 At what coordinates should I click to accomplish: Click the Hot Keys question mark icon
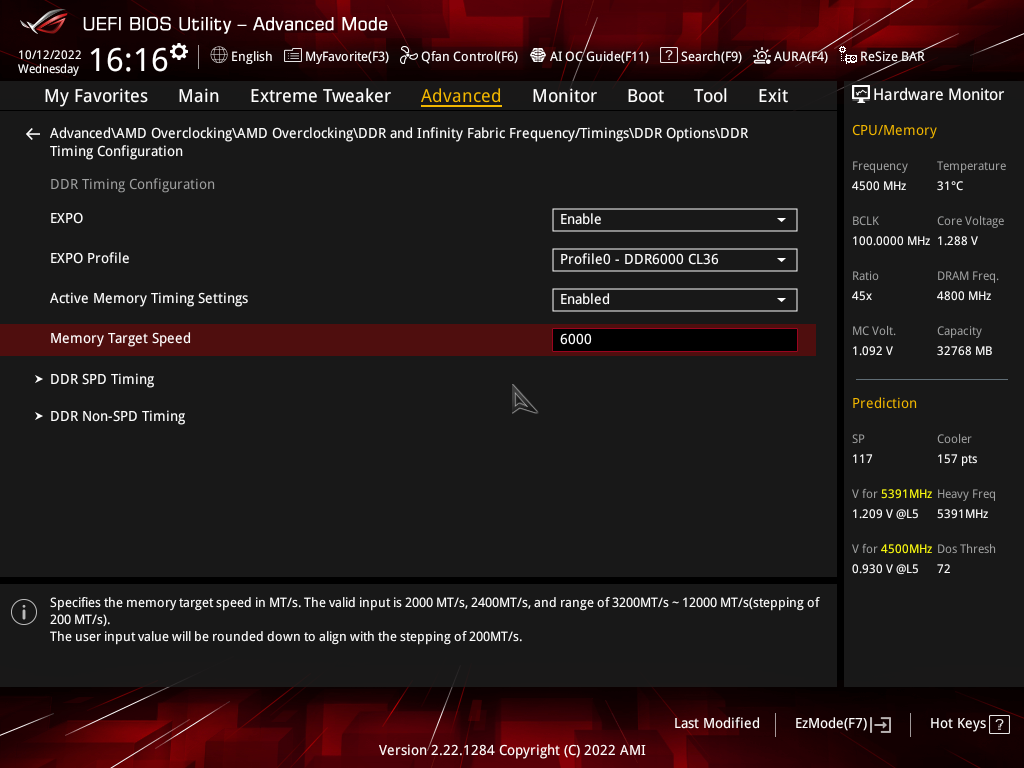point(999,724)
